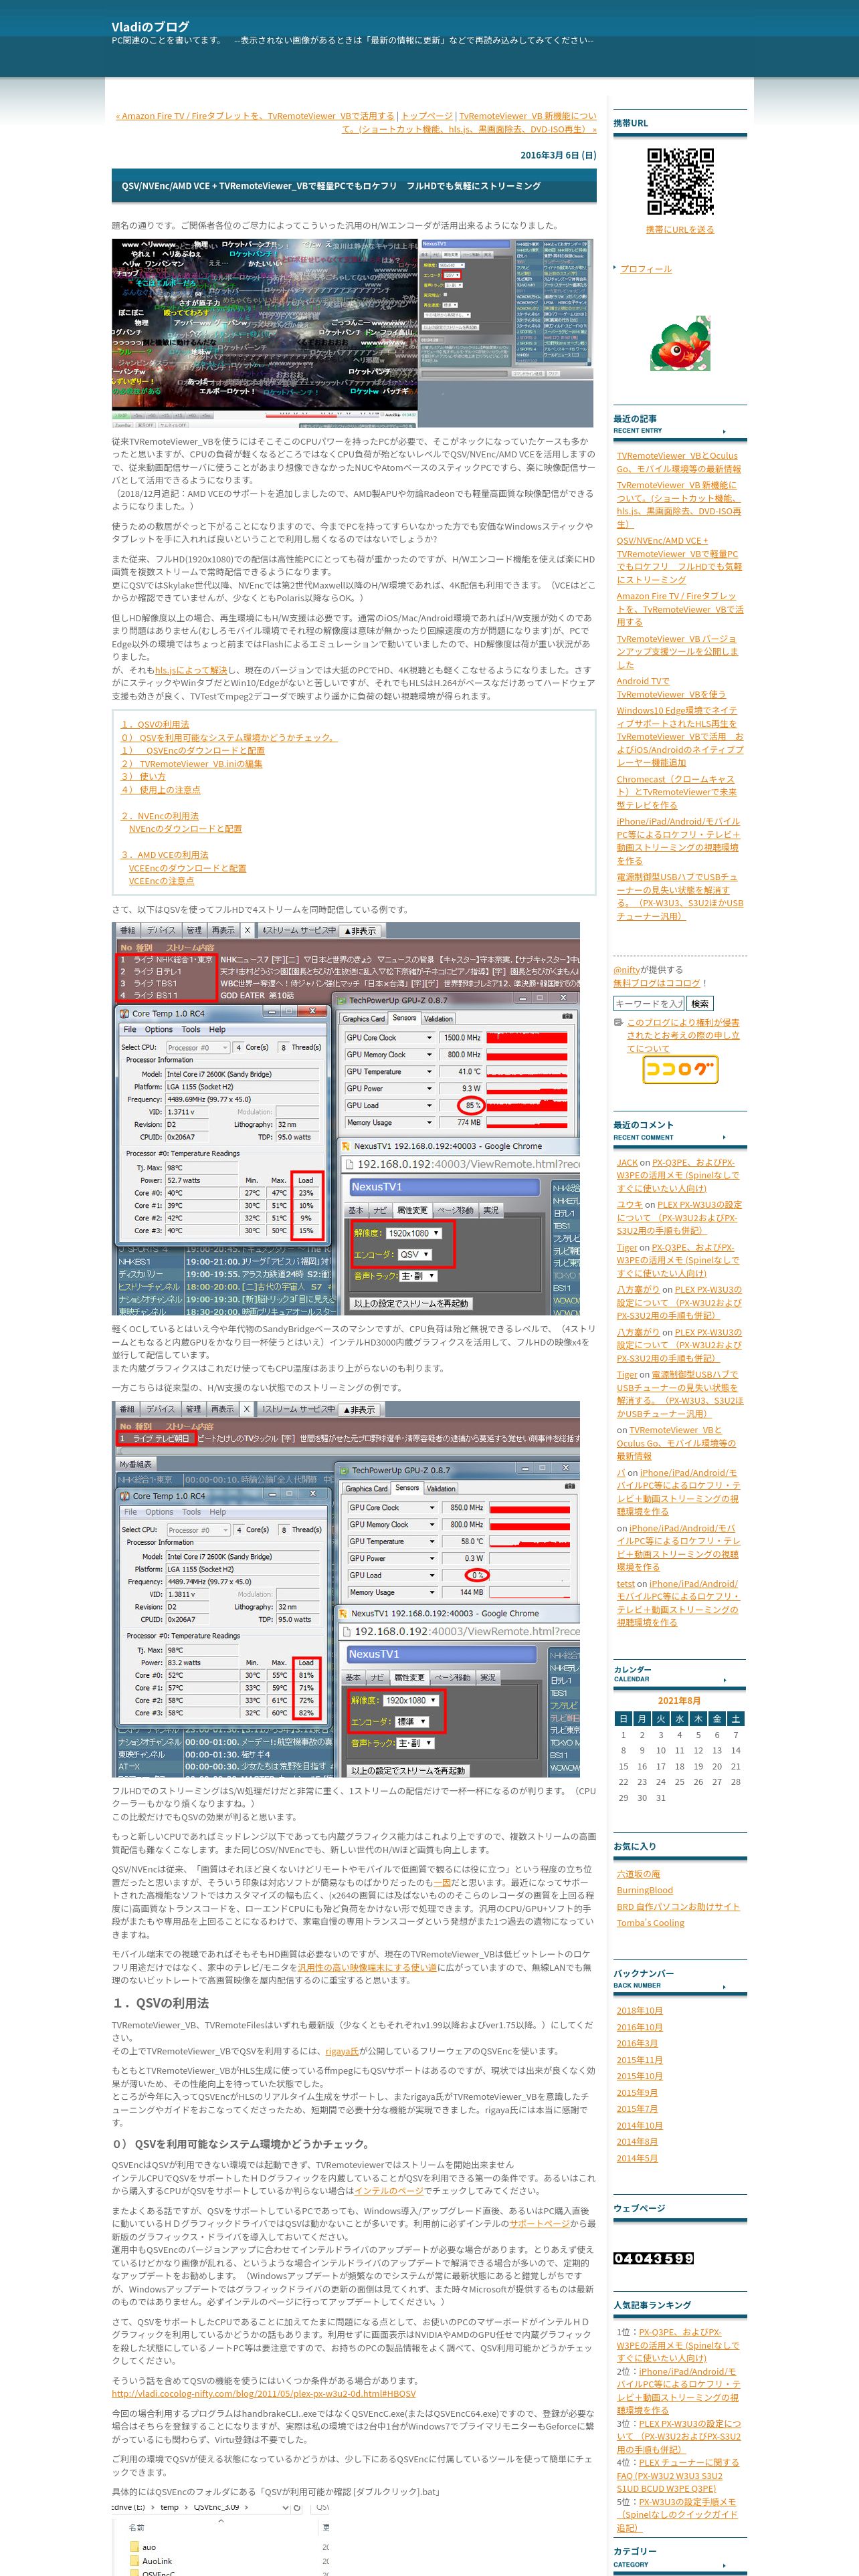This screenshot has width=859, height=2576.
Task: Jump to contents entry １．QSVの利用法
Action: (x=155, y=724)
